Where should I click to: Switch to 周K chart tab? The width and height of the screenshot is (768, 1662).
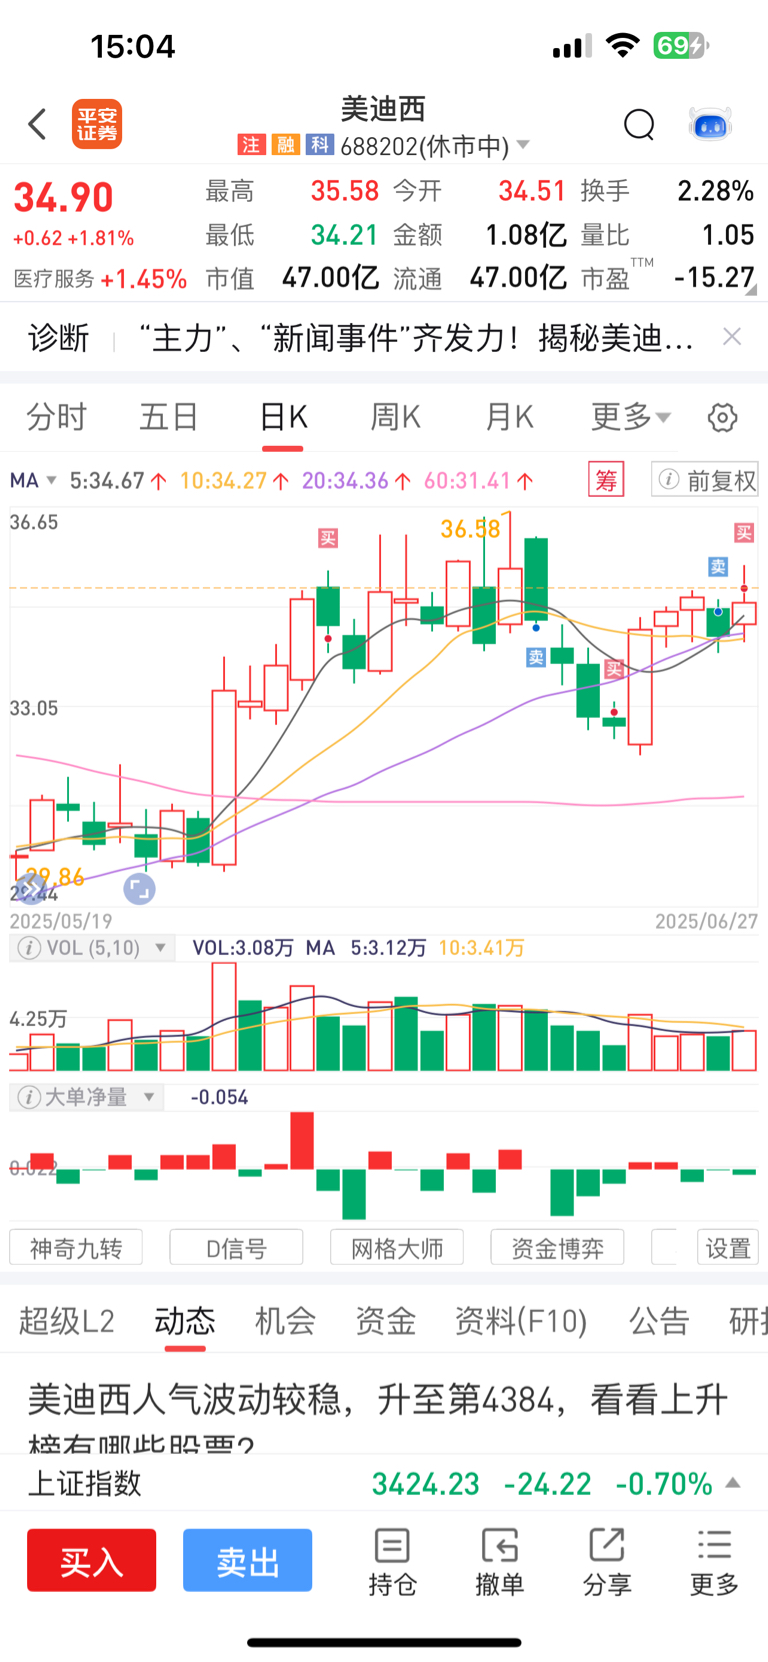click(396, 417)
